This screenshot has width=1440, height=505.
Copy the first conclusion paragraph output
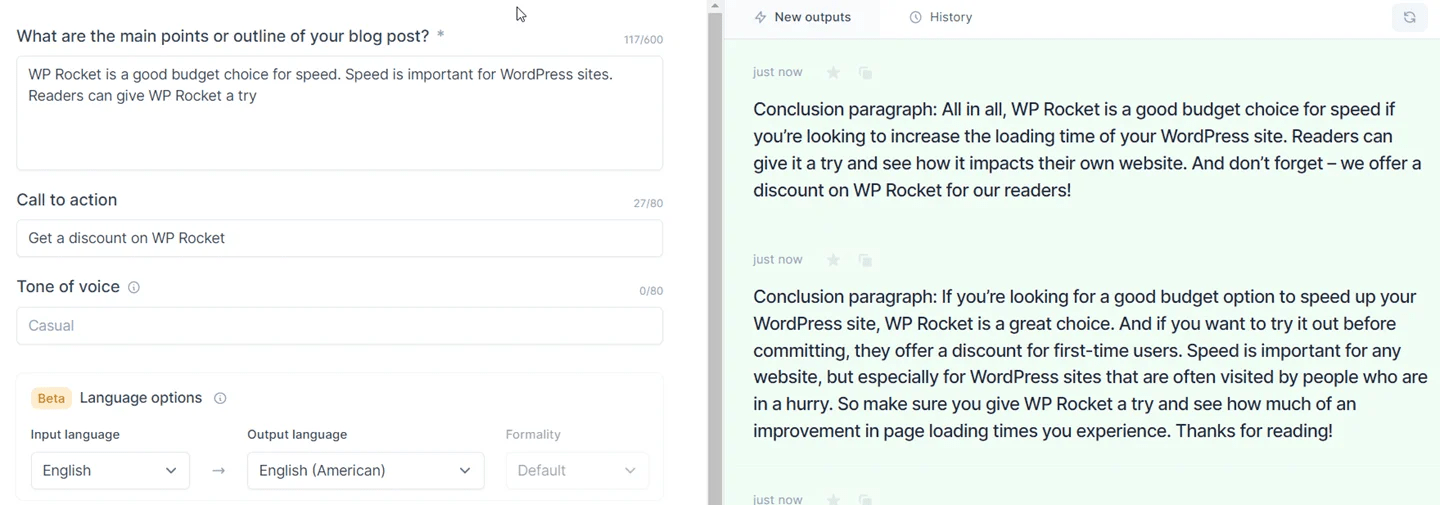click(866, 73)
